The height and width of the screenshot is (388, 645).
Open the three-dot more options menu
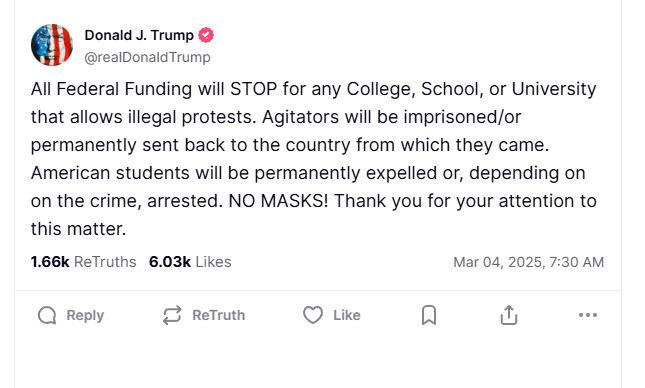click(588, 315)
